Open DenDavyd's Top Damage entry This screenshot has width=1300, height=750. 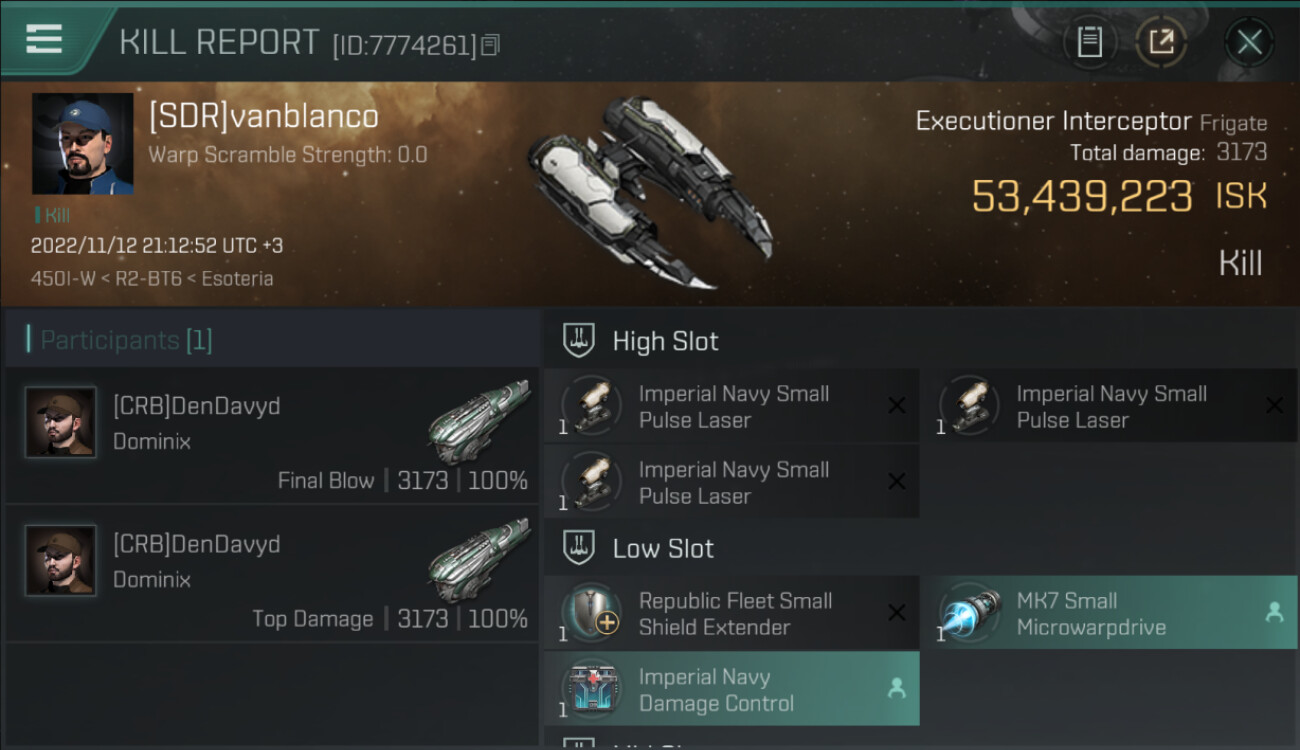coord(270,573)
